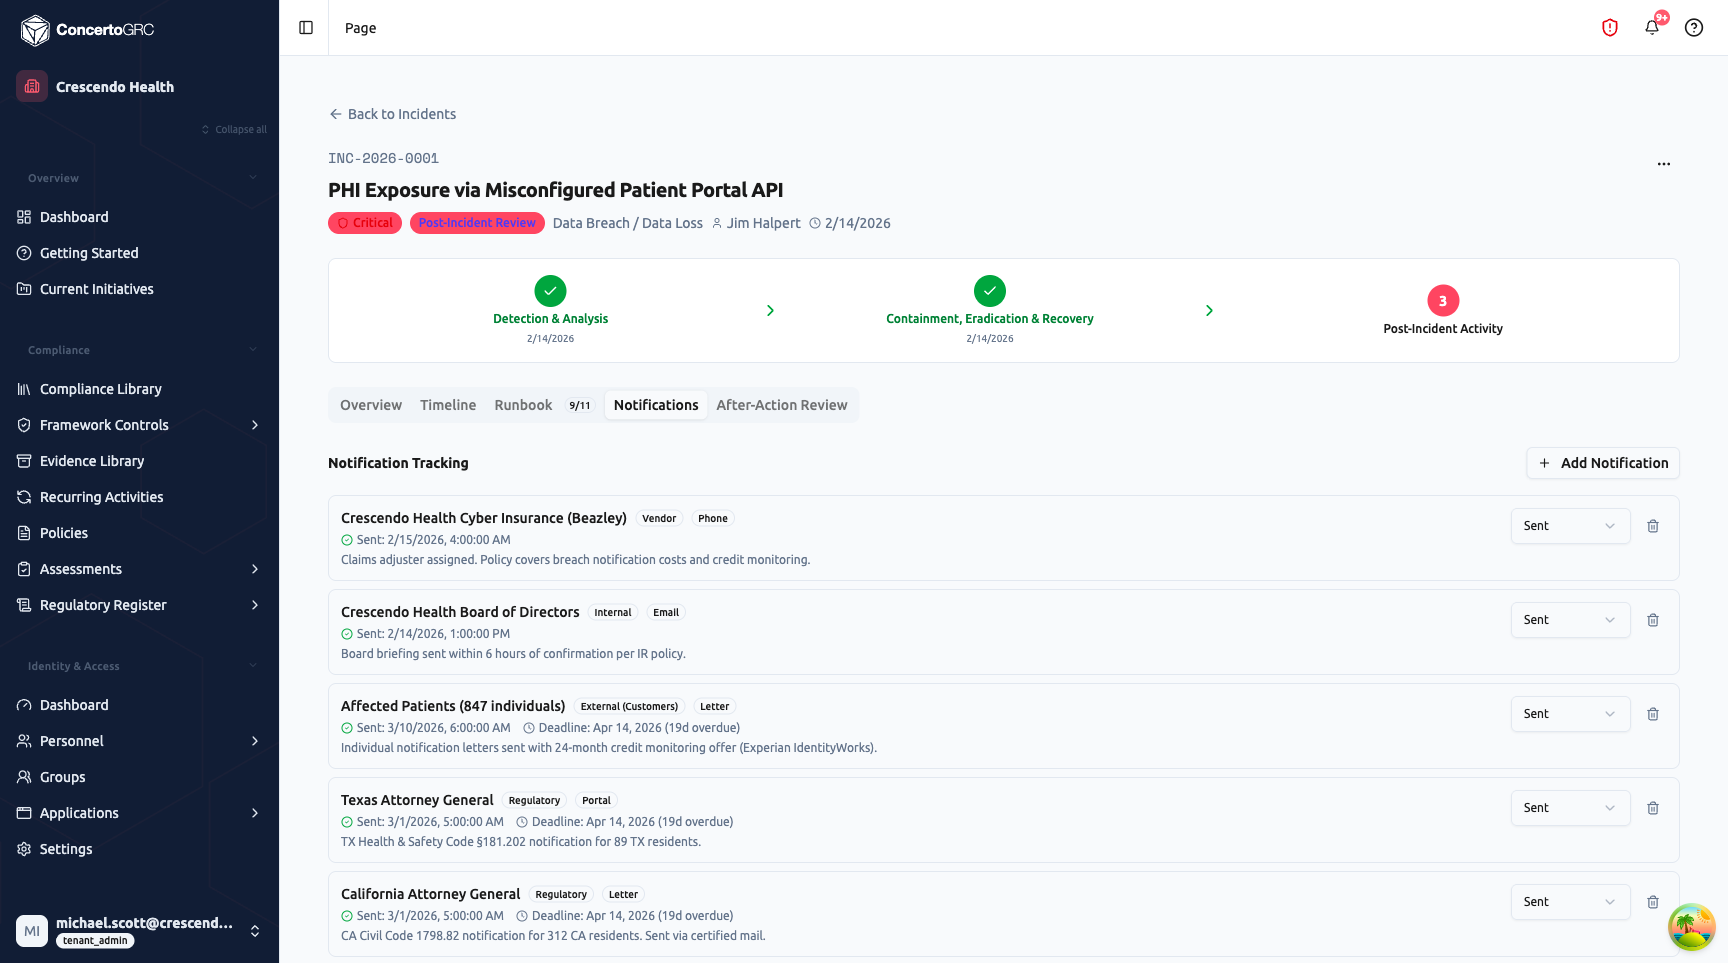1728x963 pixels.
Task: Open Current Initiatives in the sidebar
Action: (139, 289)
